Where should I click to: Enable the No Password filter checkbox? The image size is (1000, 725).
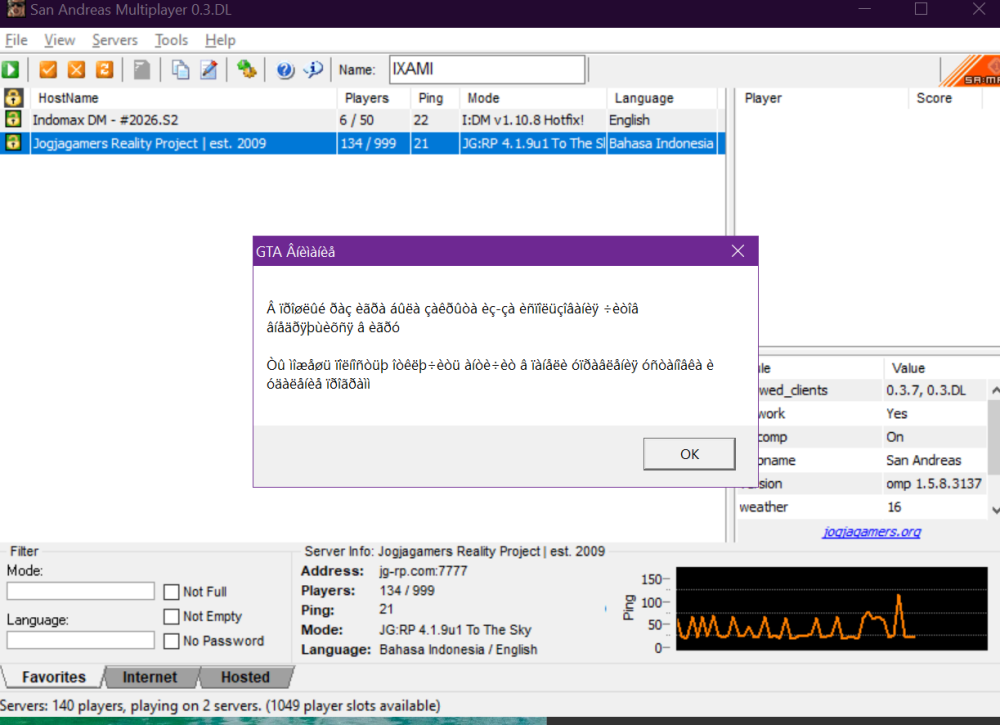pyautogui.click(x=171, y=641)
